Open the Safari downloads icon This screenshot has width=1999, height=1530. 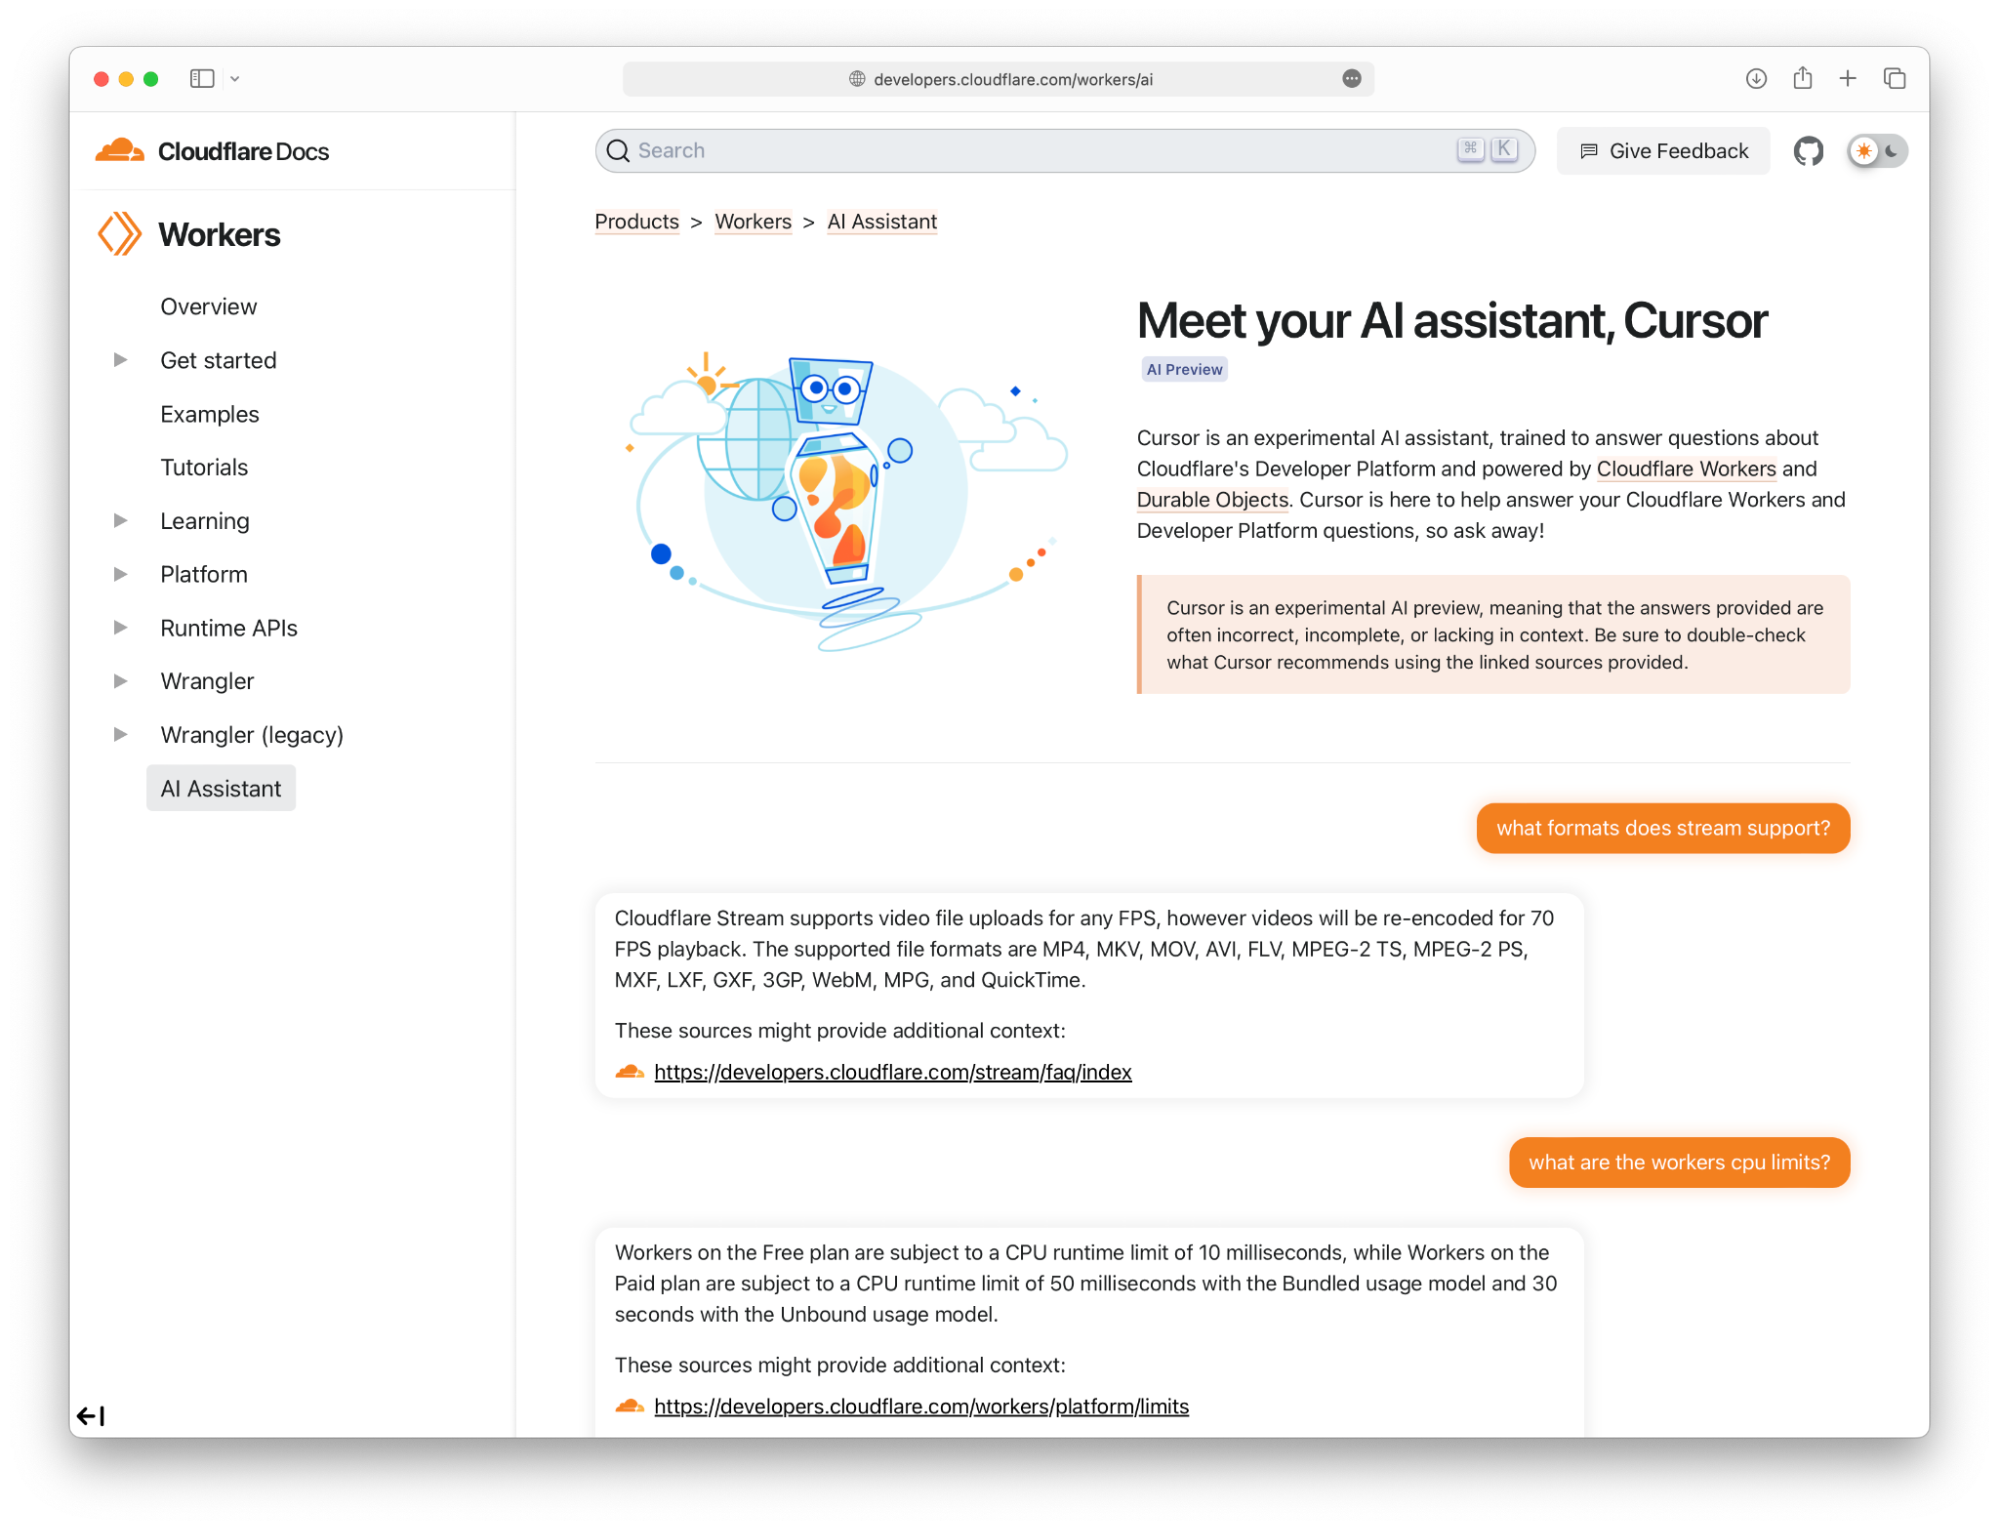click(1756, 78)
